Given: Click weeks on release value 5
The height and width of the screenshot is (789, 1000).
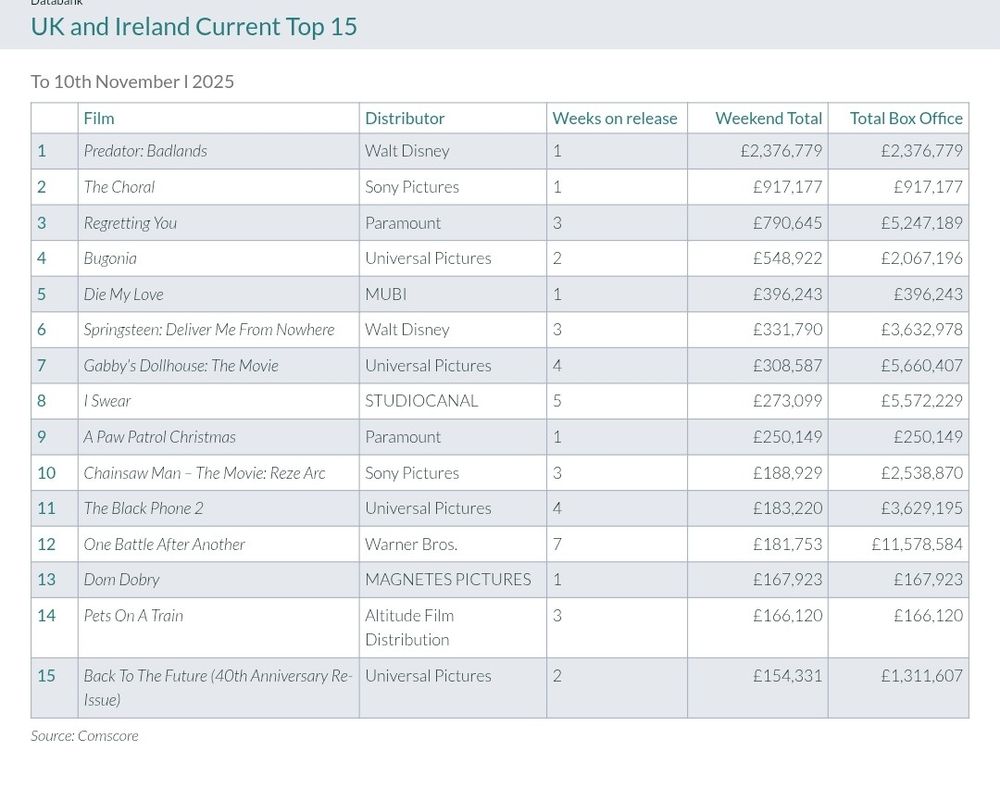Looking at the screenshot, I should tap(557, 401).
